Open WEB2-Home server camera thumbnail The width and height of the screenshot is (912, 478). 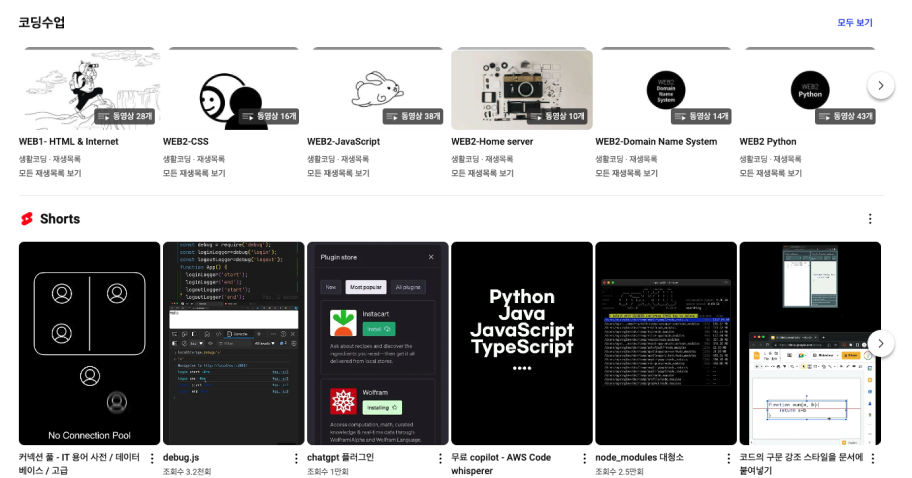pyautogui.click(x=522, y=90)
